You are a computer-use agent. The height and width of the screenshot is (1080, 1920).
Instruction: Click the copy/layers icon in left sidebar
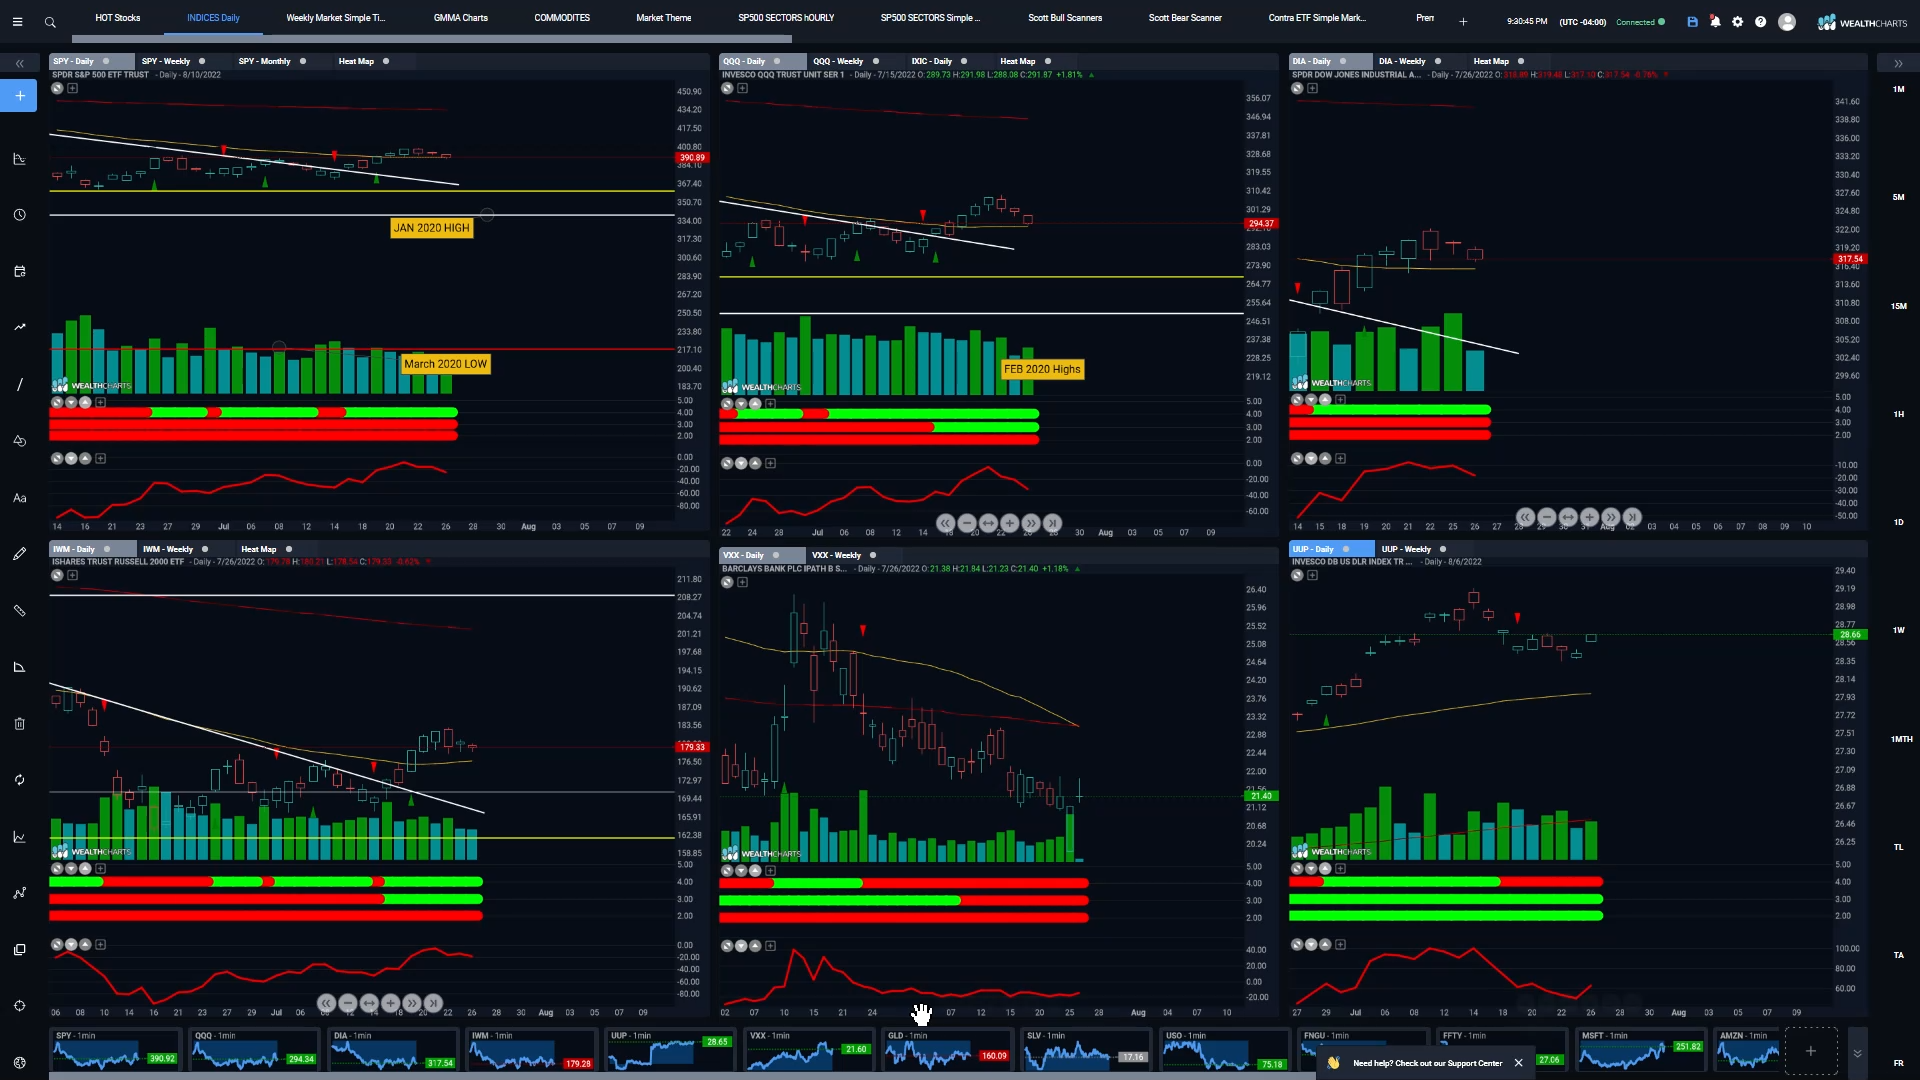pyautogui.click(x=19, y=949)
